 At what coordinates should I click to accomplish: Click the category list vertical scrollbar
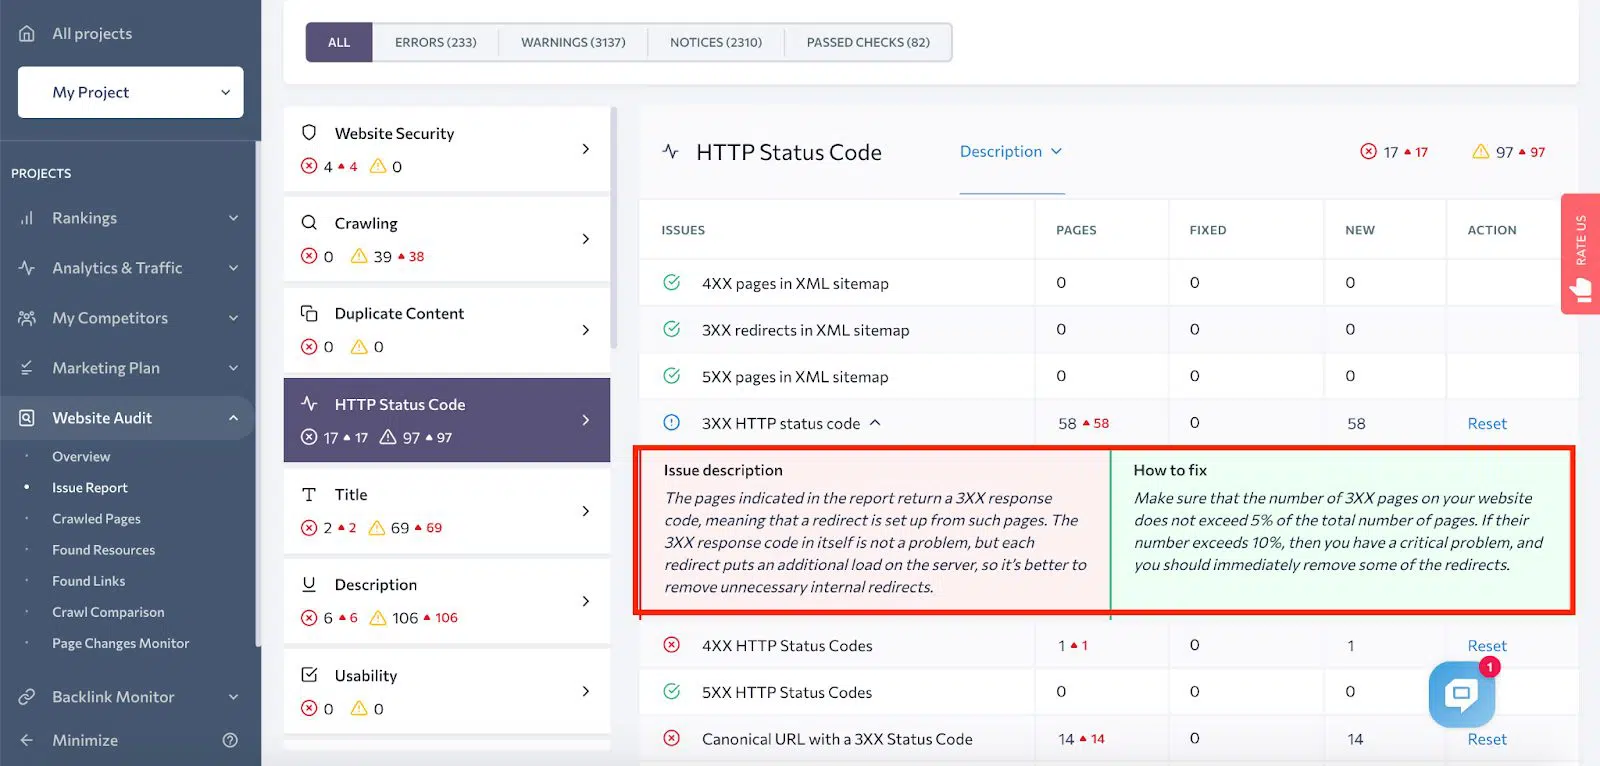[614, 230]
